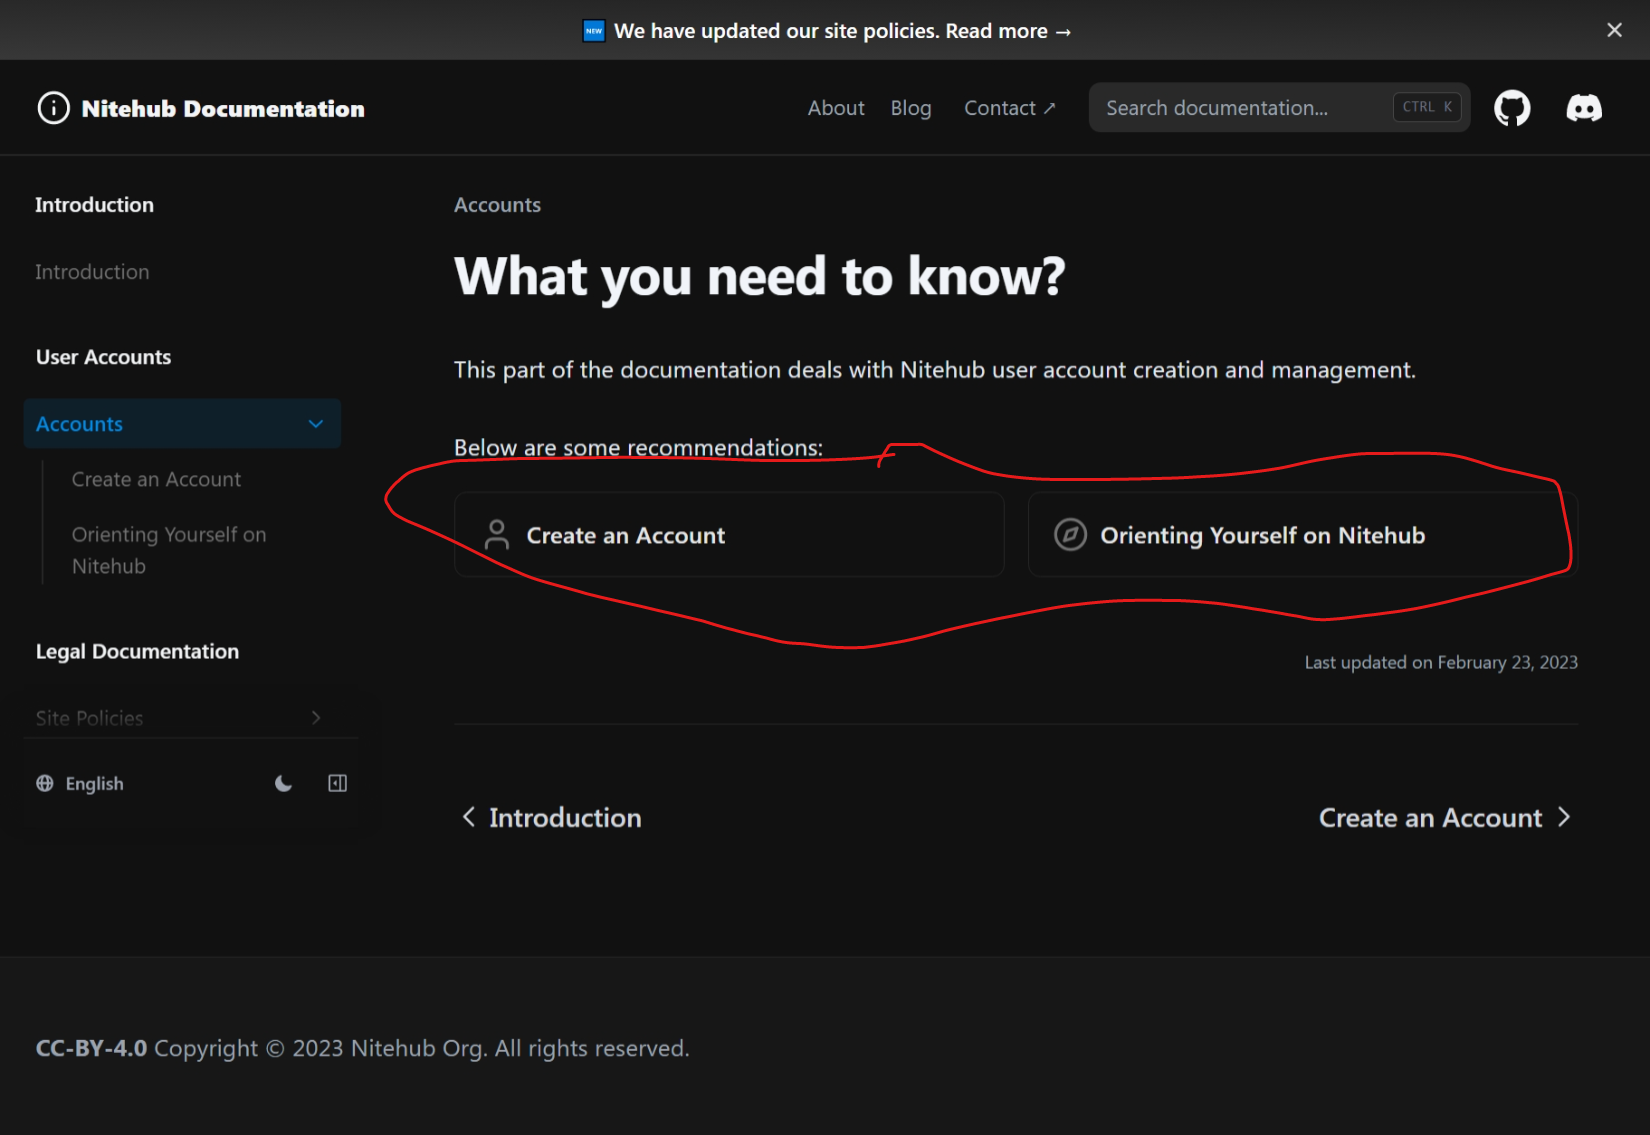Open the About page
Viewport: 1650px width, 1135px height.
(836, 108)
